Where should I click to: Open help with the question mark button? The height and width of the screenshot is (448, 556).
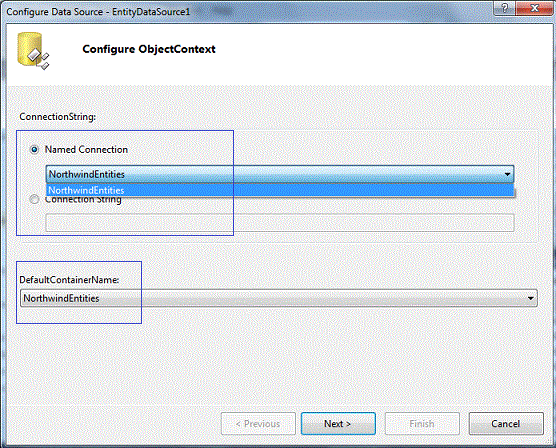click(505, 8)
